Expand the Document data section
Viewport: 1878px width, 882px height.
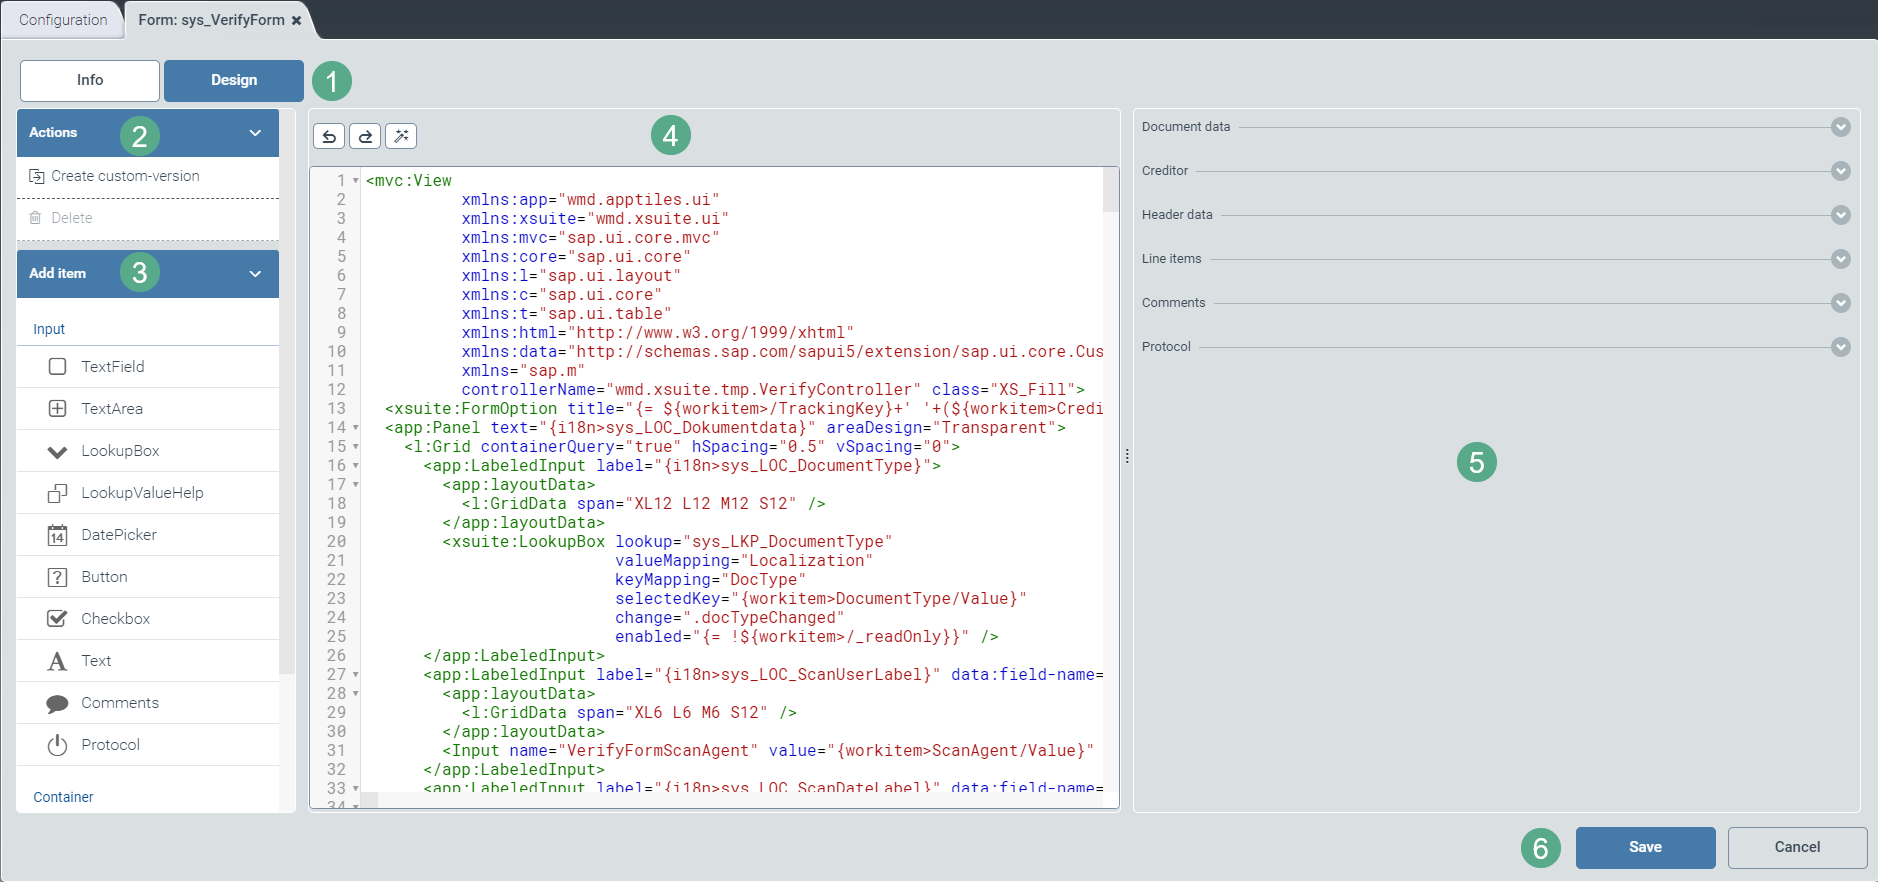point(1840,127)
